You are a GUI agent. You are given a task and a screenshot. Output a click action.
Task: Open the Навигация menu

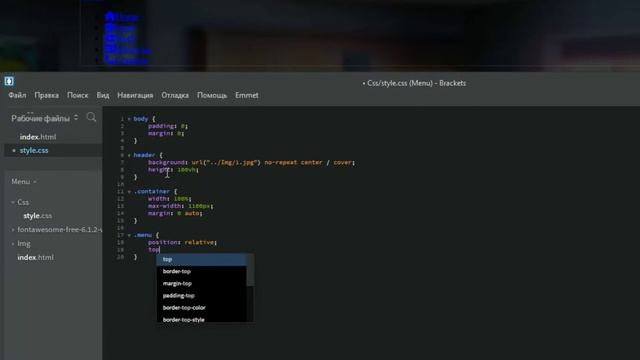135,95
